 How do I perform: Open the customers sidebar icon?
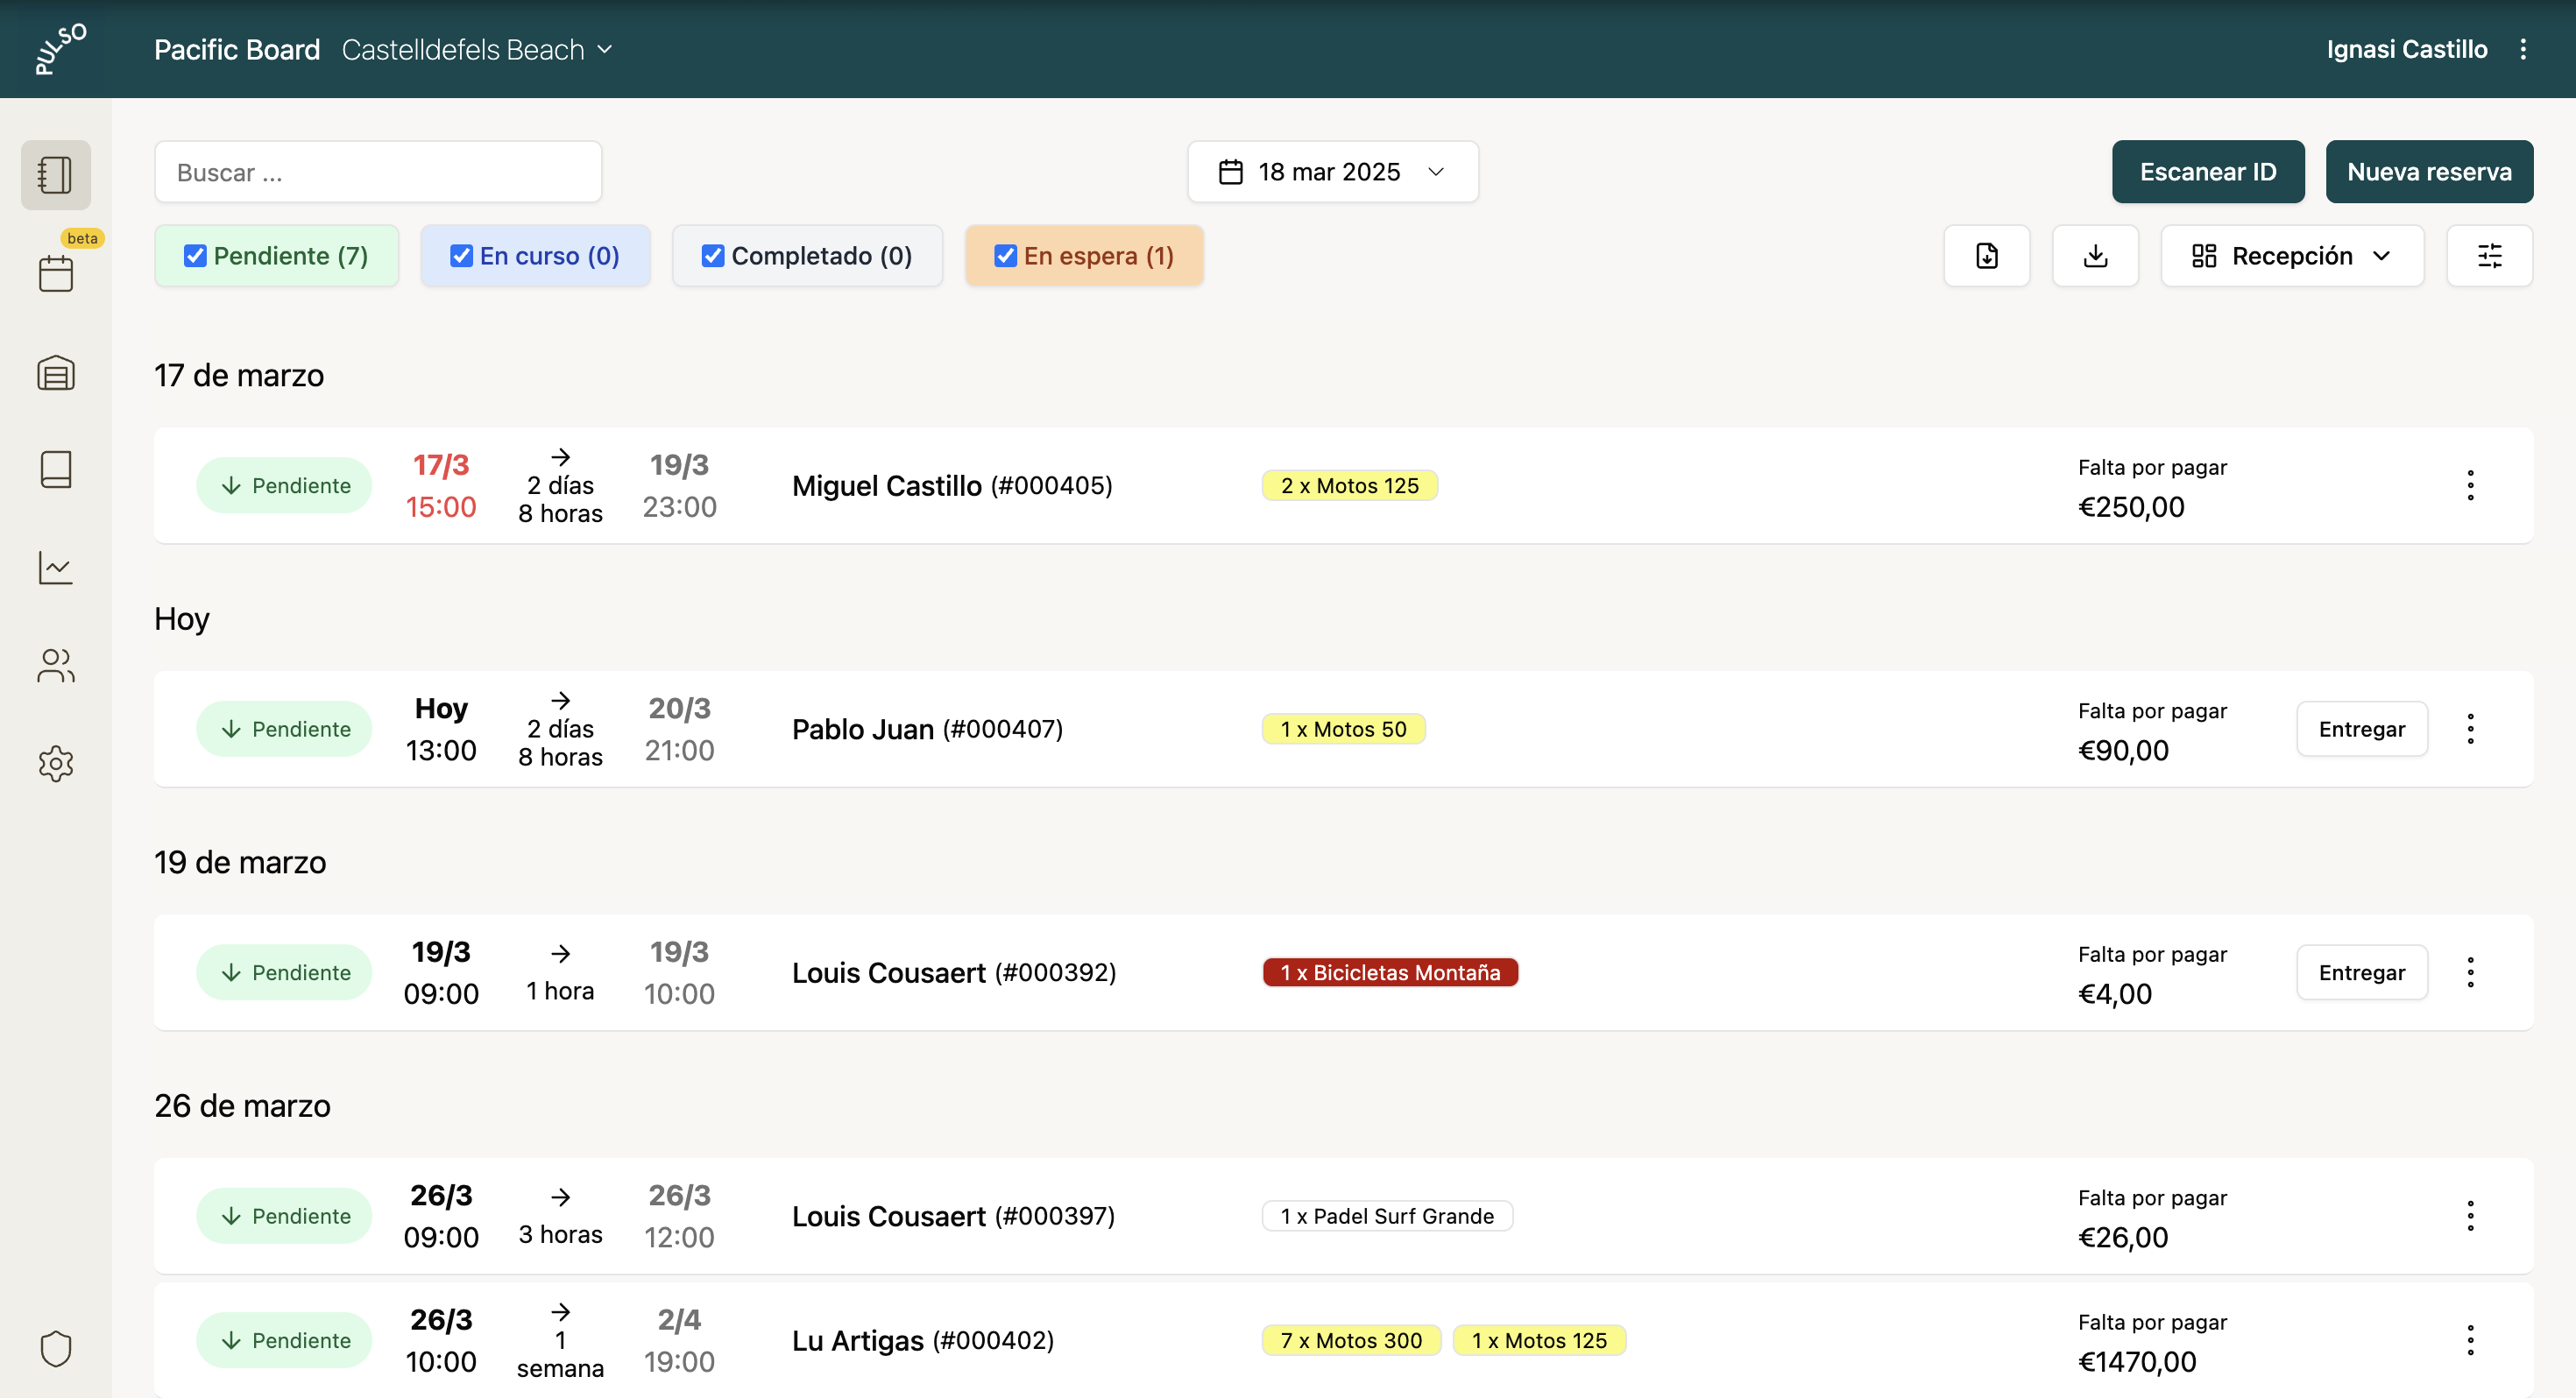(56, 666)
